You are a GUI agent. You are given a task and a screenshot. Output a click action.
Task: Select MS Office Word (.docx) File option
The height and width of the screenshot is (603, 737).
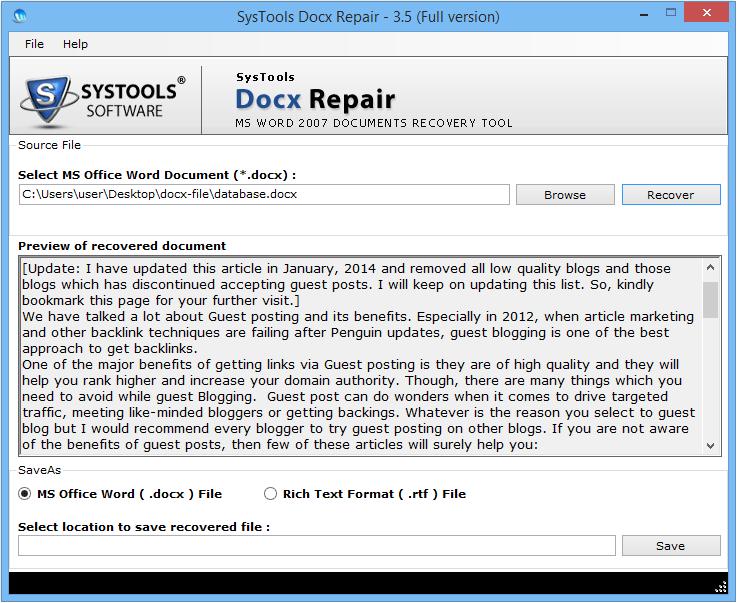click(120, 494)
